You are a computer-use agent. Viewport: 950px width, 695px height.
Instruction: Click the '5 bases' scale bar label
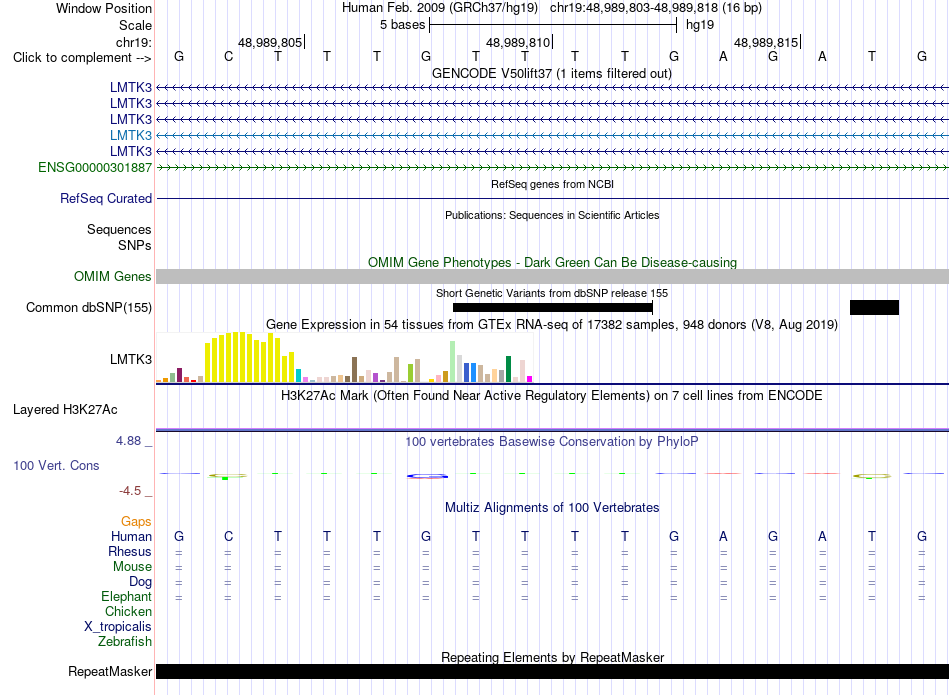pyautogui.click(x=403, y=25)
